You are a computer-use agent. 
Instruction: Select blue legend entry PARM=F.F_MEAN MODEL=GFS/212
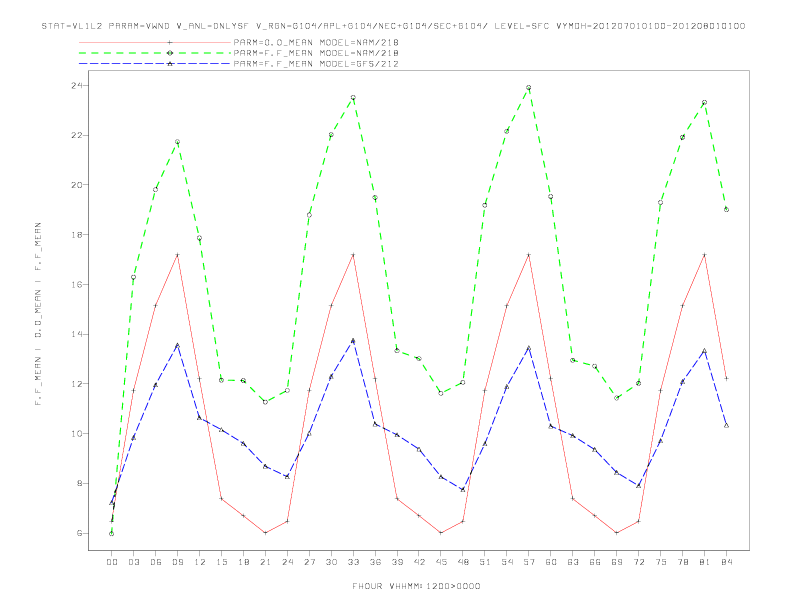tap(316, 64)
